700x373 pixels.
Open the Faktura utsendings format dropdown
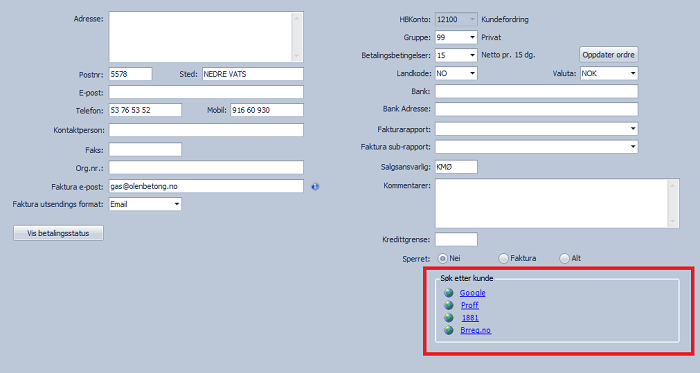tap(176, 204)
